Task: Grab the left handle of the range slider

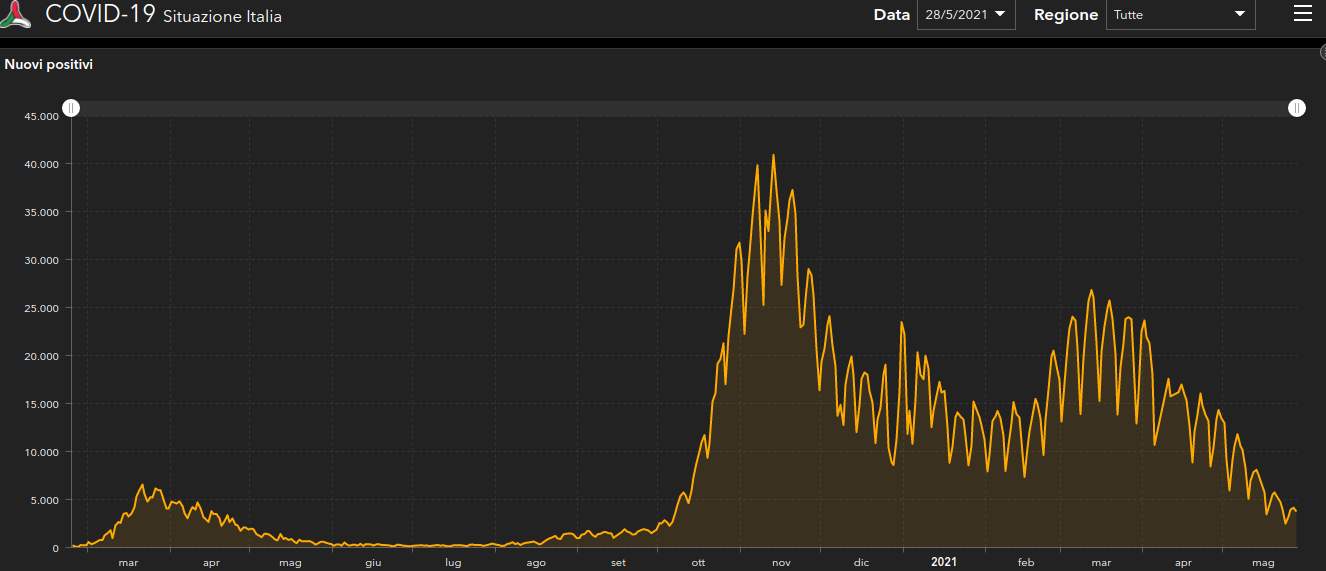Action: pyautogui.click(x=71, y=108)
